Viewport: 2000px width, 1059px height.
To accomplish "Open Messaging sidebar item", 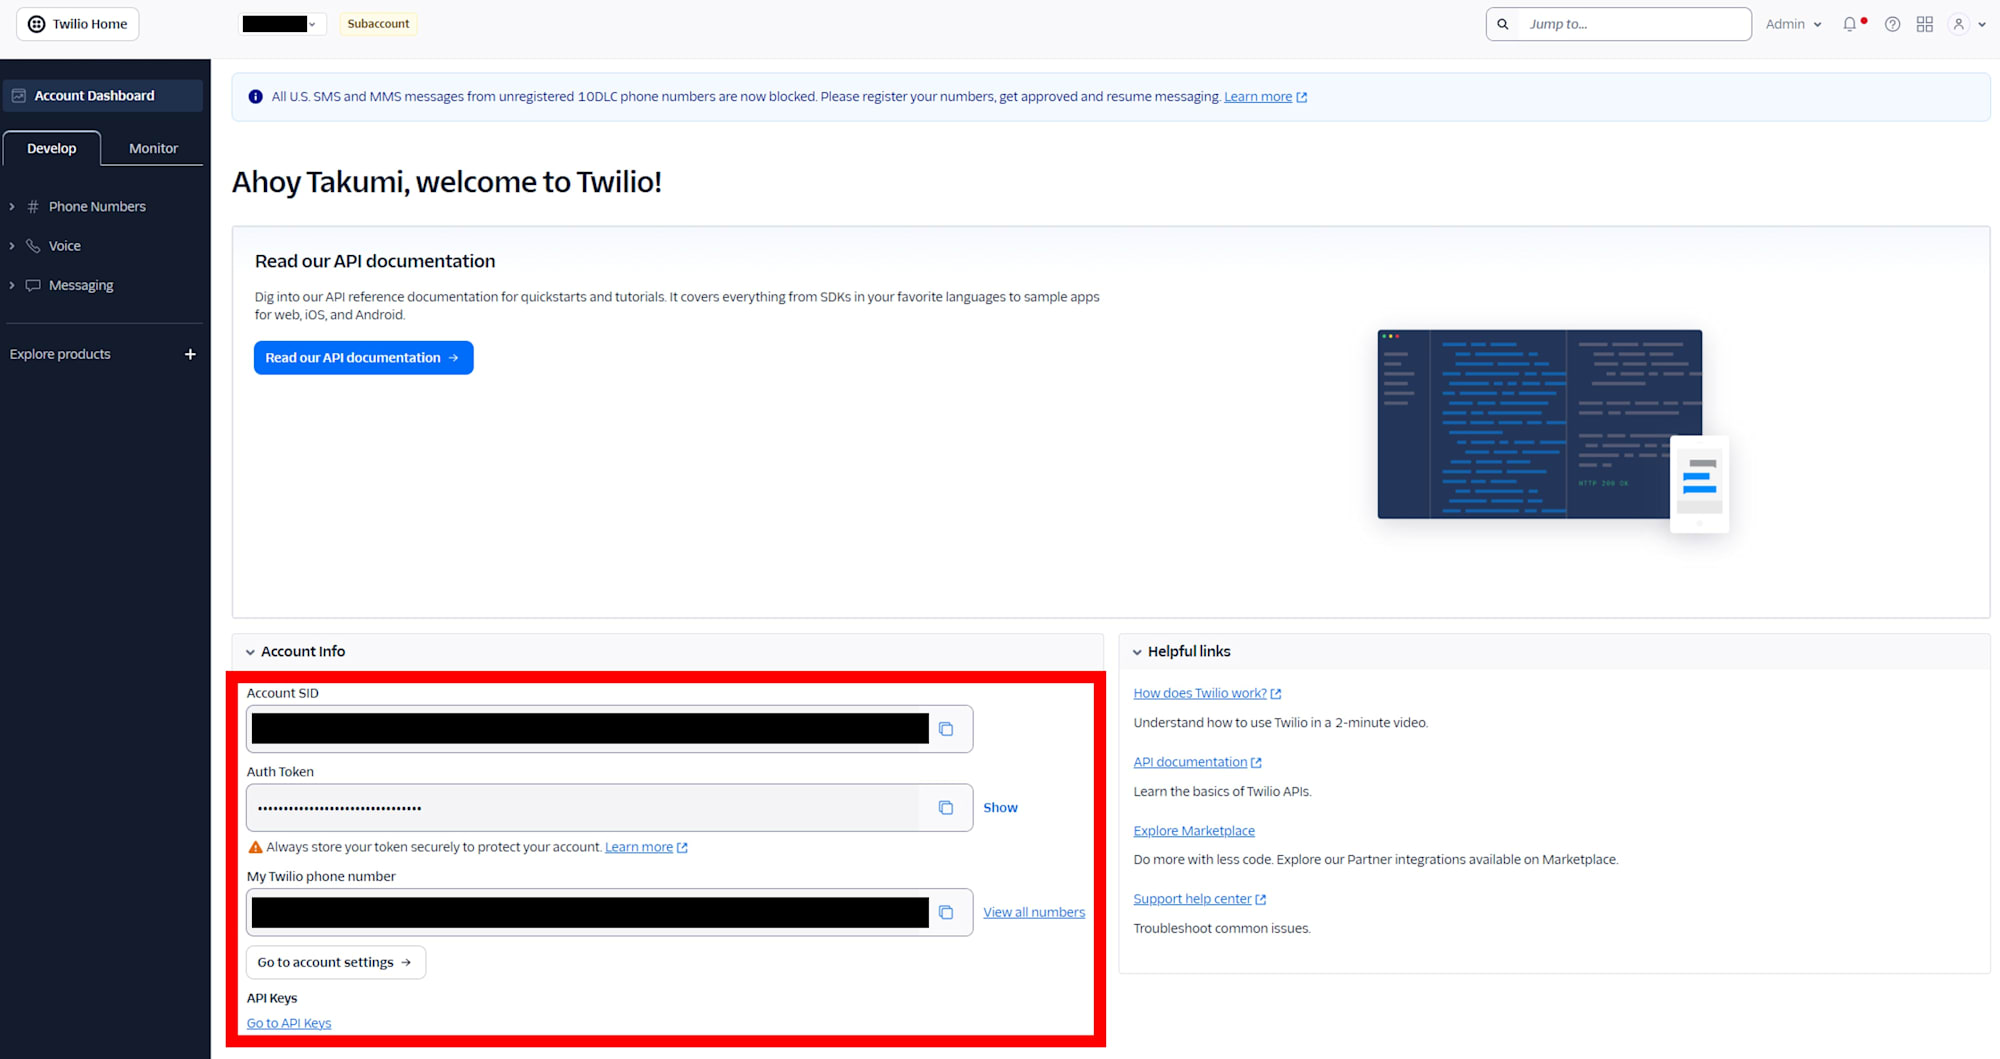I will click(81, 286).
